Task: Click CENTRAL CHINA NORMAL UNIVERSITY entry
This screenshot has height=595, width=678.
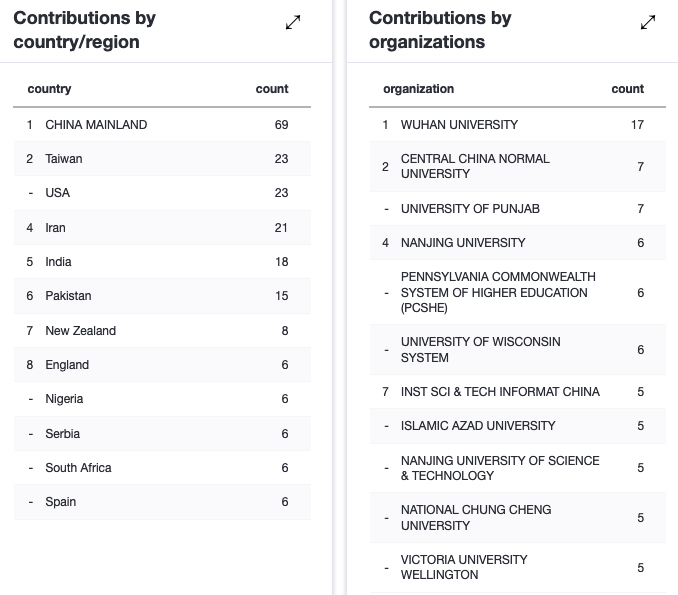Action: 475,166
